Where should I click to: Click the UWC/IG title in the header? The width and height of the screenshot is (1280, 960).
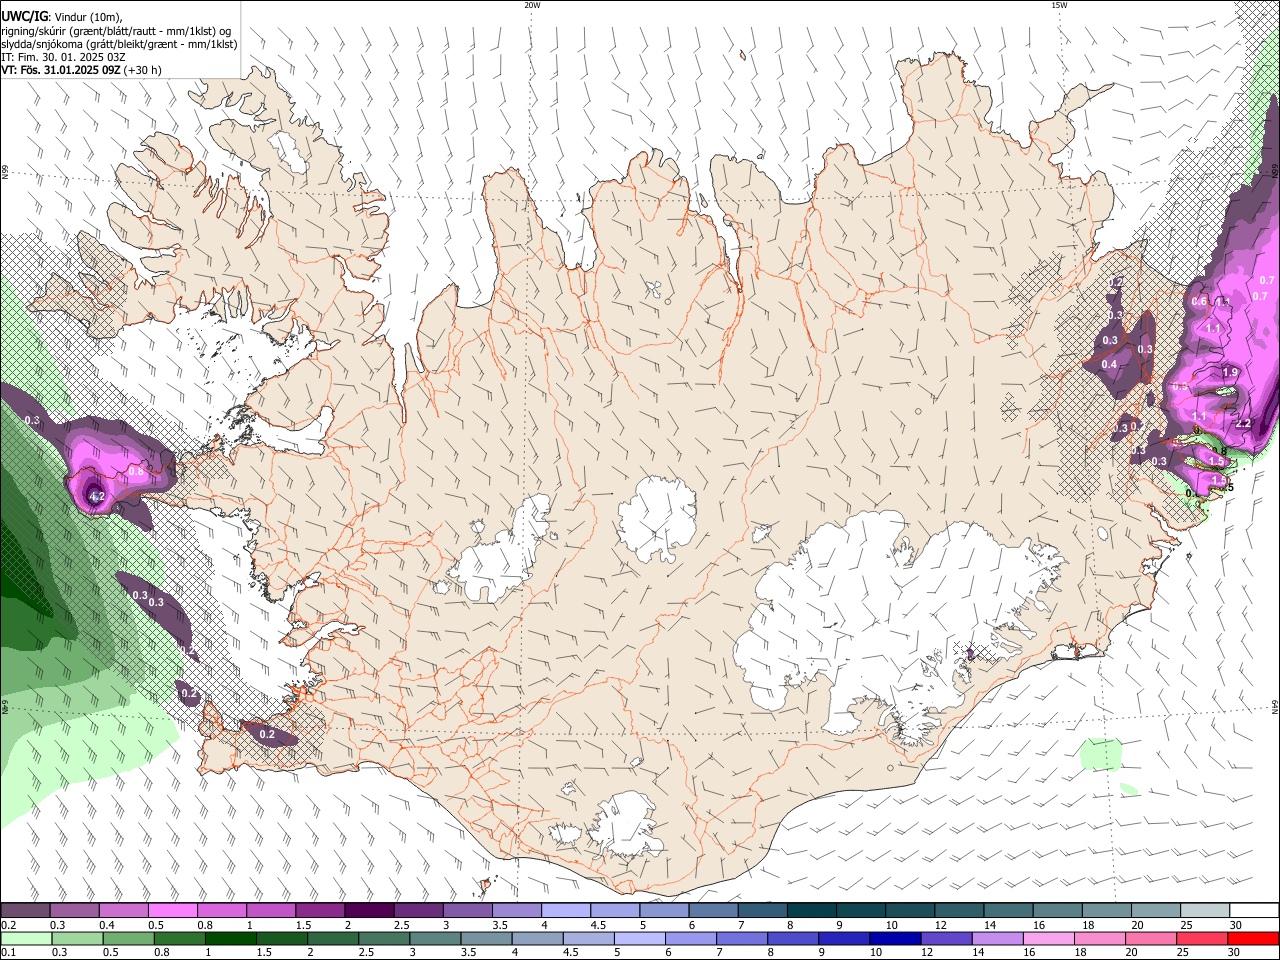24,17
